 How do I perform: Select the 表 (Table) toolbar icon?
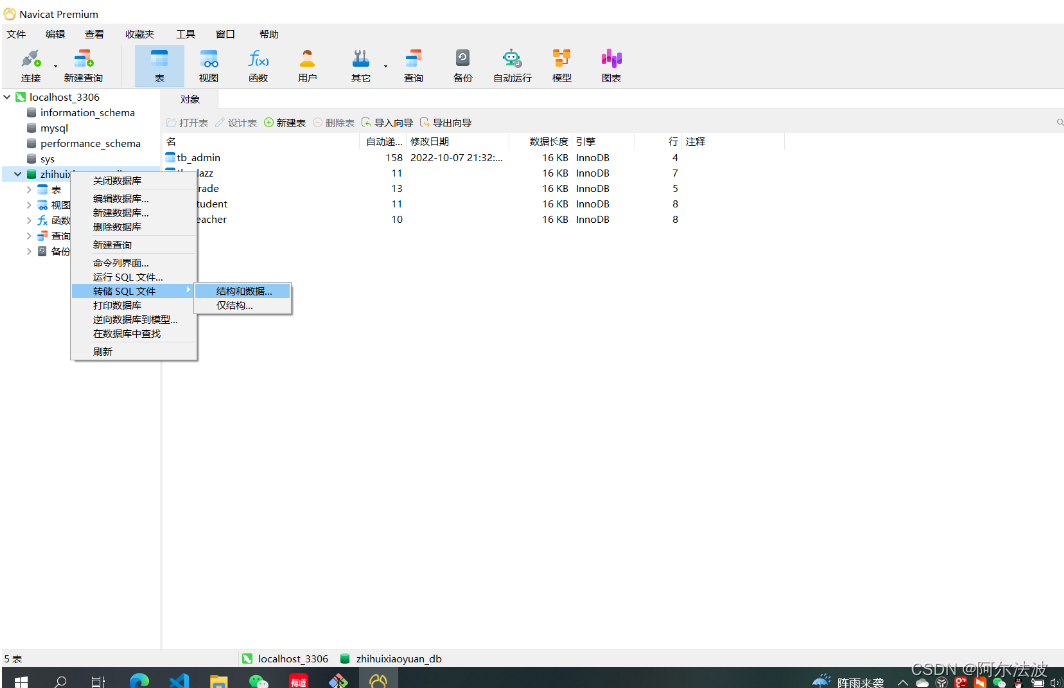click(x=159, y=66)
